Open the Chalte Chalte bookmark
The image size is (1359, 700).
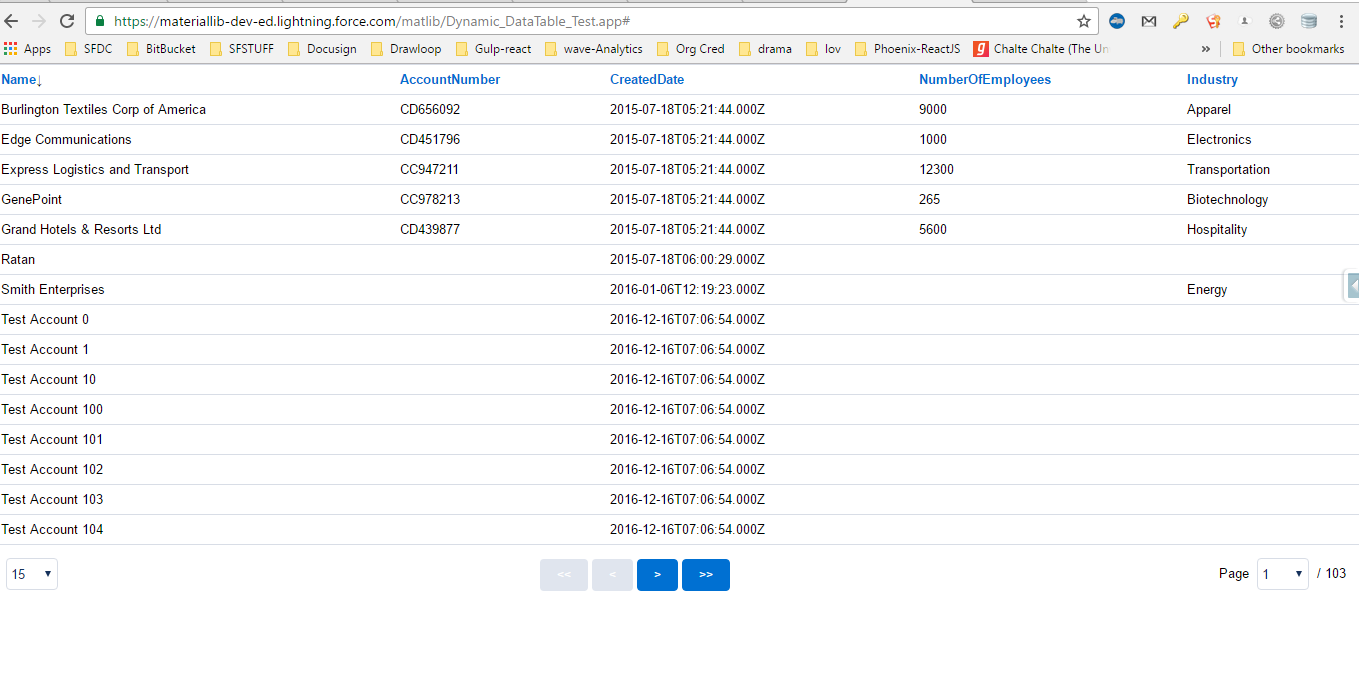point(1041,49)
